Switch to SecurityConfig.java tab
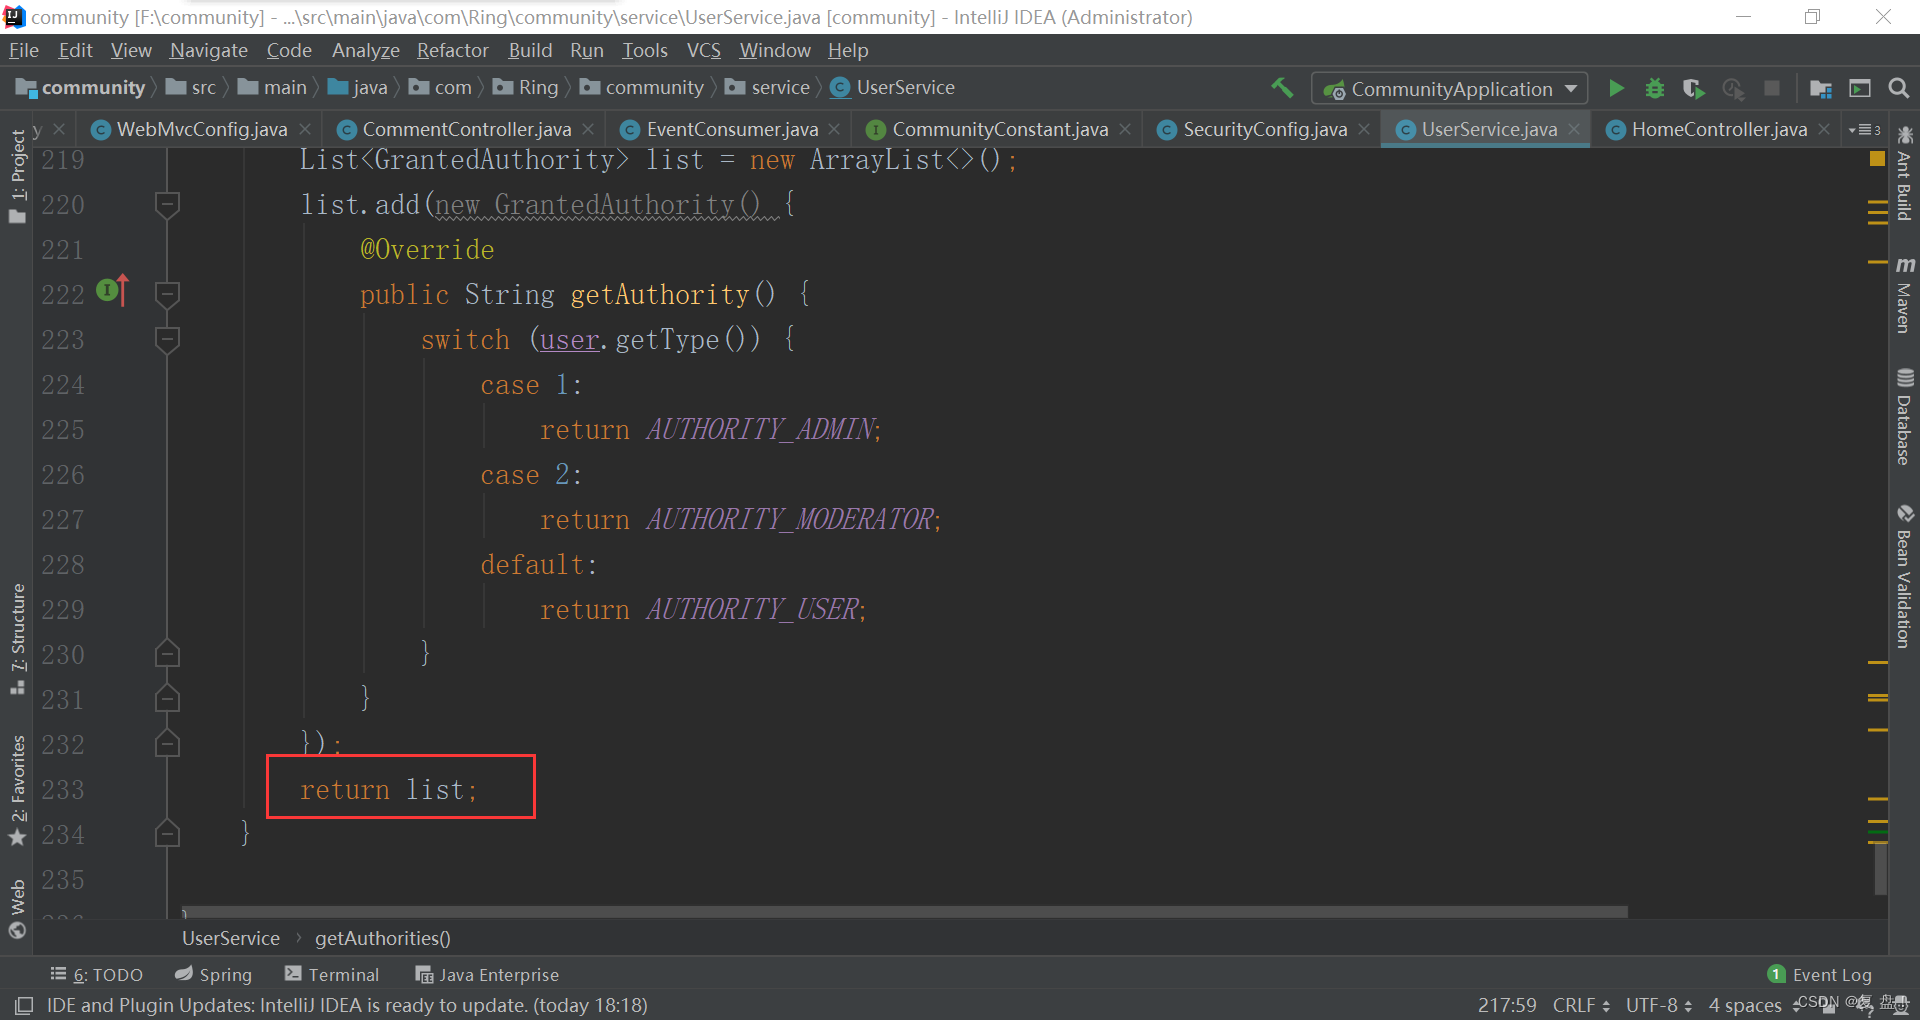The height and width of the screenshot is (1020, 1920). pyautogui.click(x=1264, y=130)
